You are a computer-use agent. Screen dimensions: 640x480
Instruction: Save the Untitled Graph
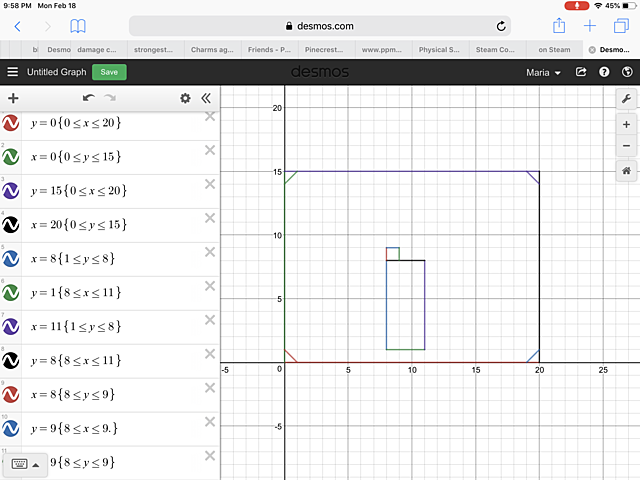(109, 72)
